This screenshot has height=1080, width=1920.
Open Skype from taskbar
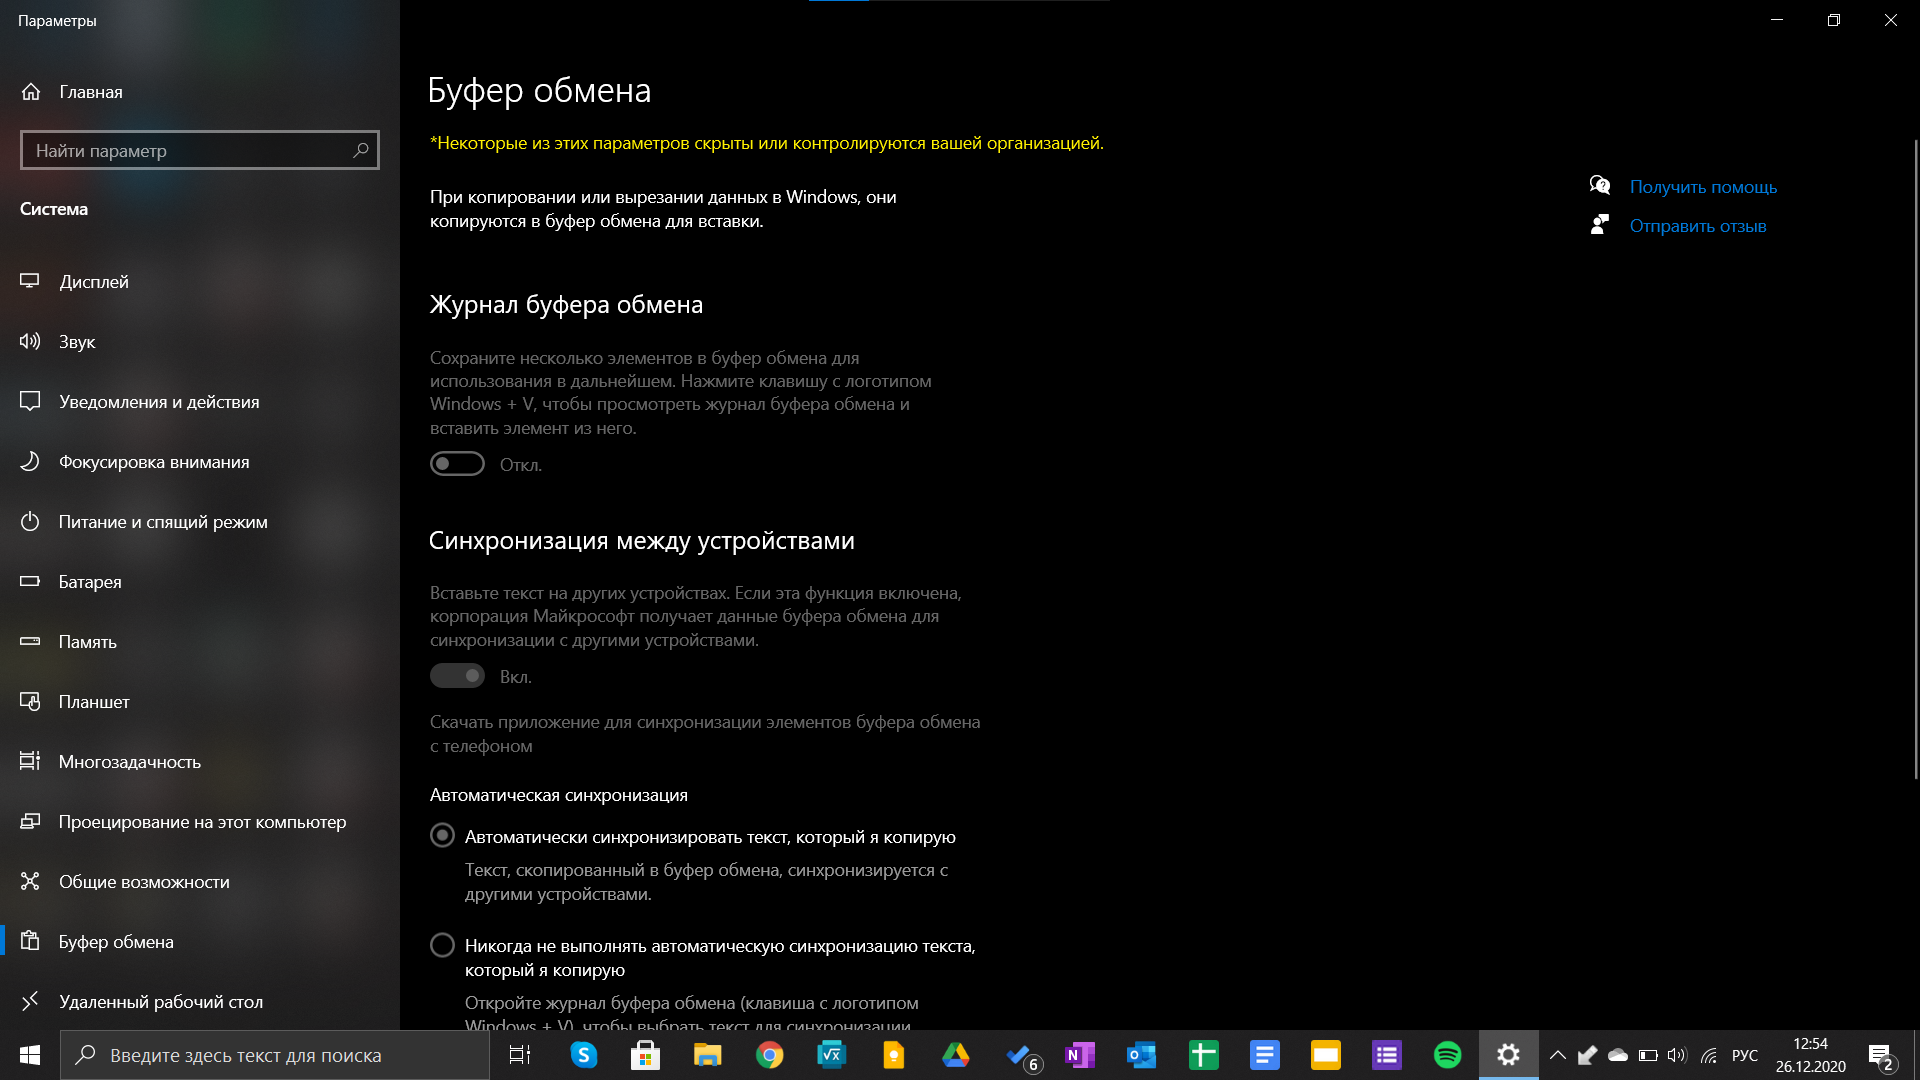pyautogui.click(x=584, y=1054)
